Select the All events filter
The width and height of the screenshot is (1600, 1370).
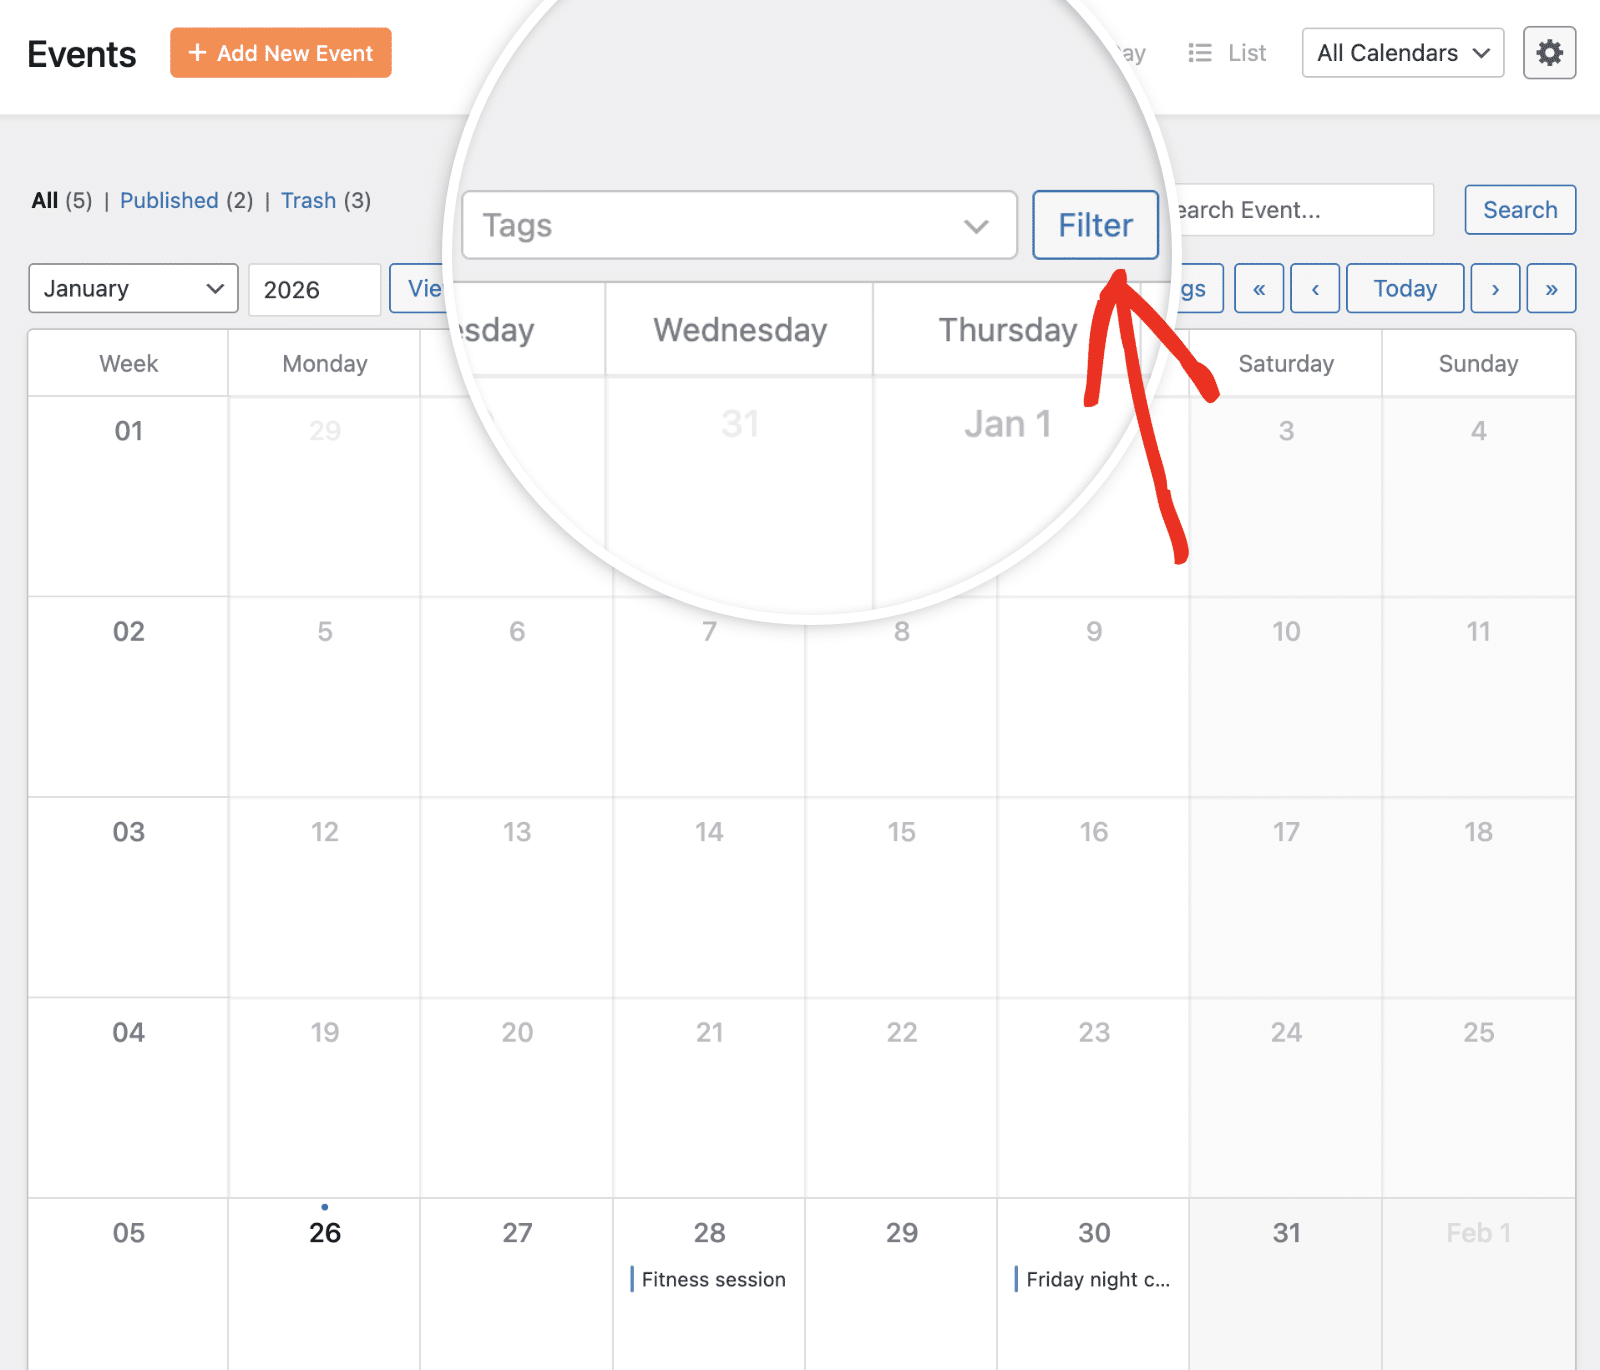click(44, 200)
